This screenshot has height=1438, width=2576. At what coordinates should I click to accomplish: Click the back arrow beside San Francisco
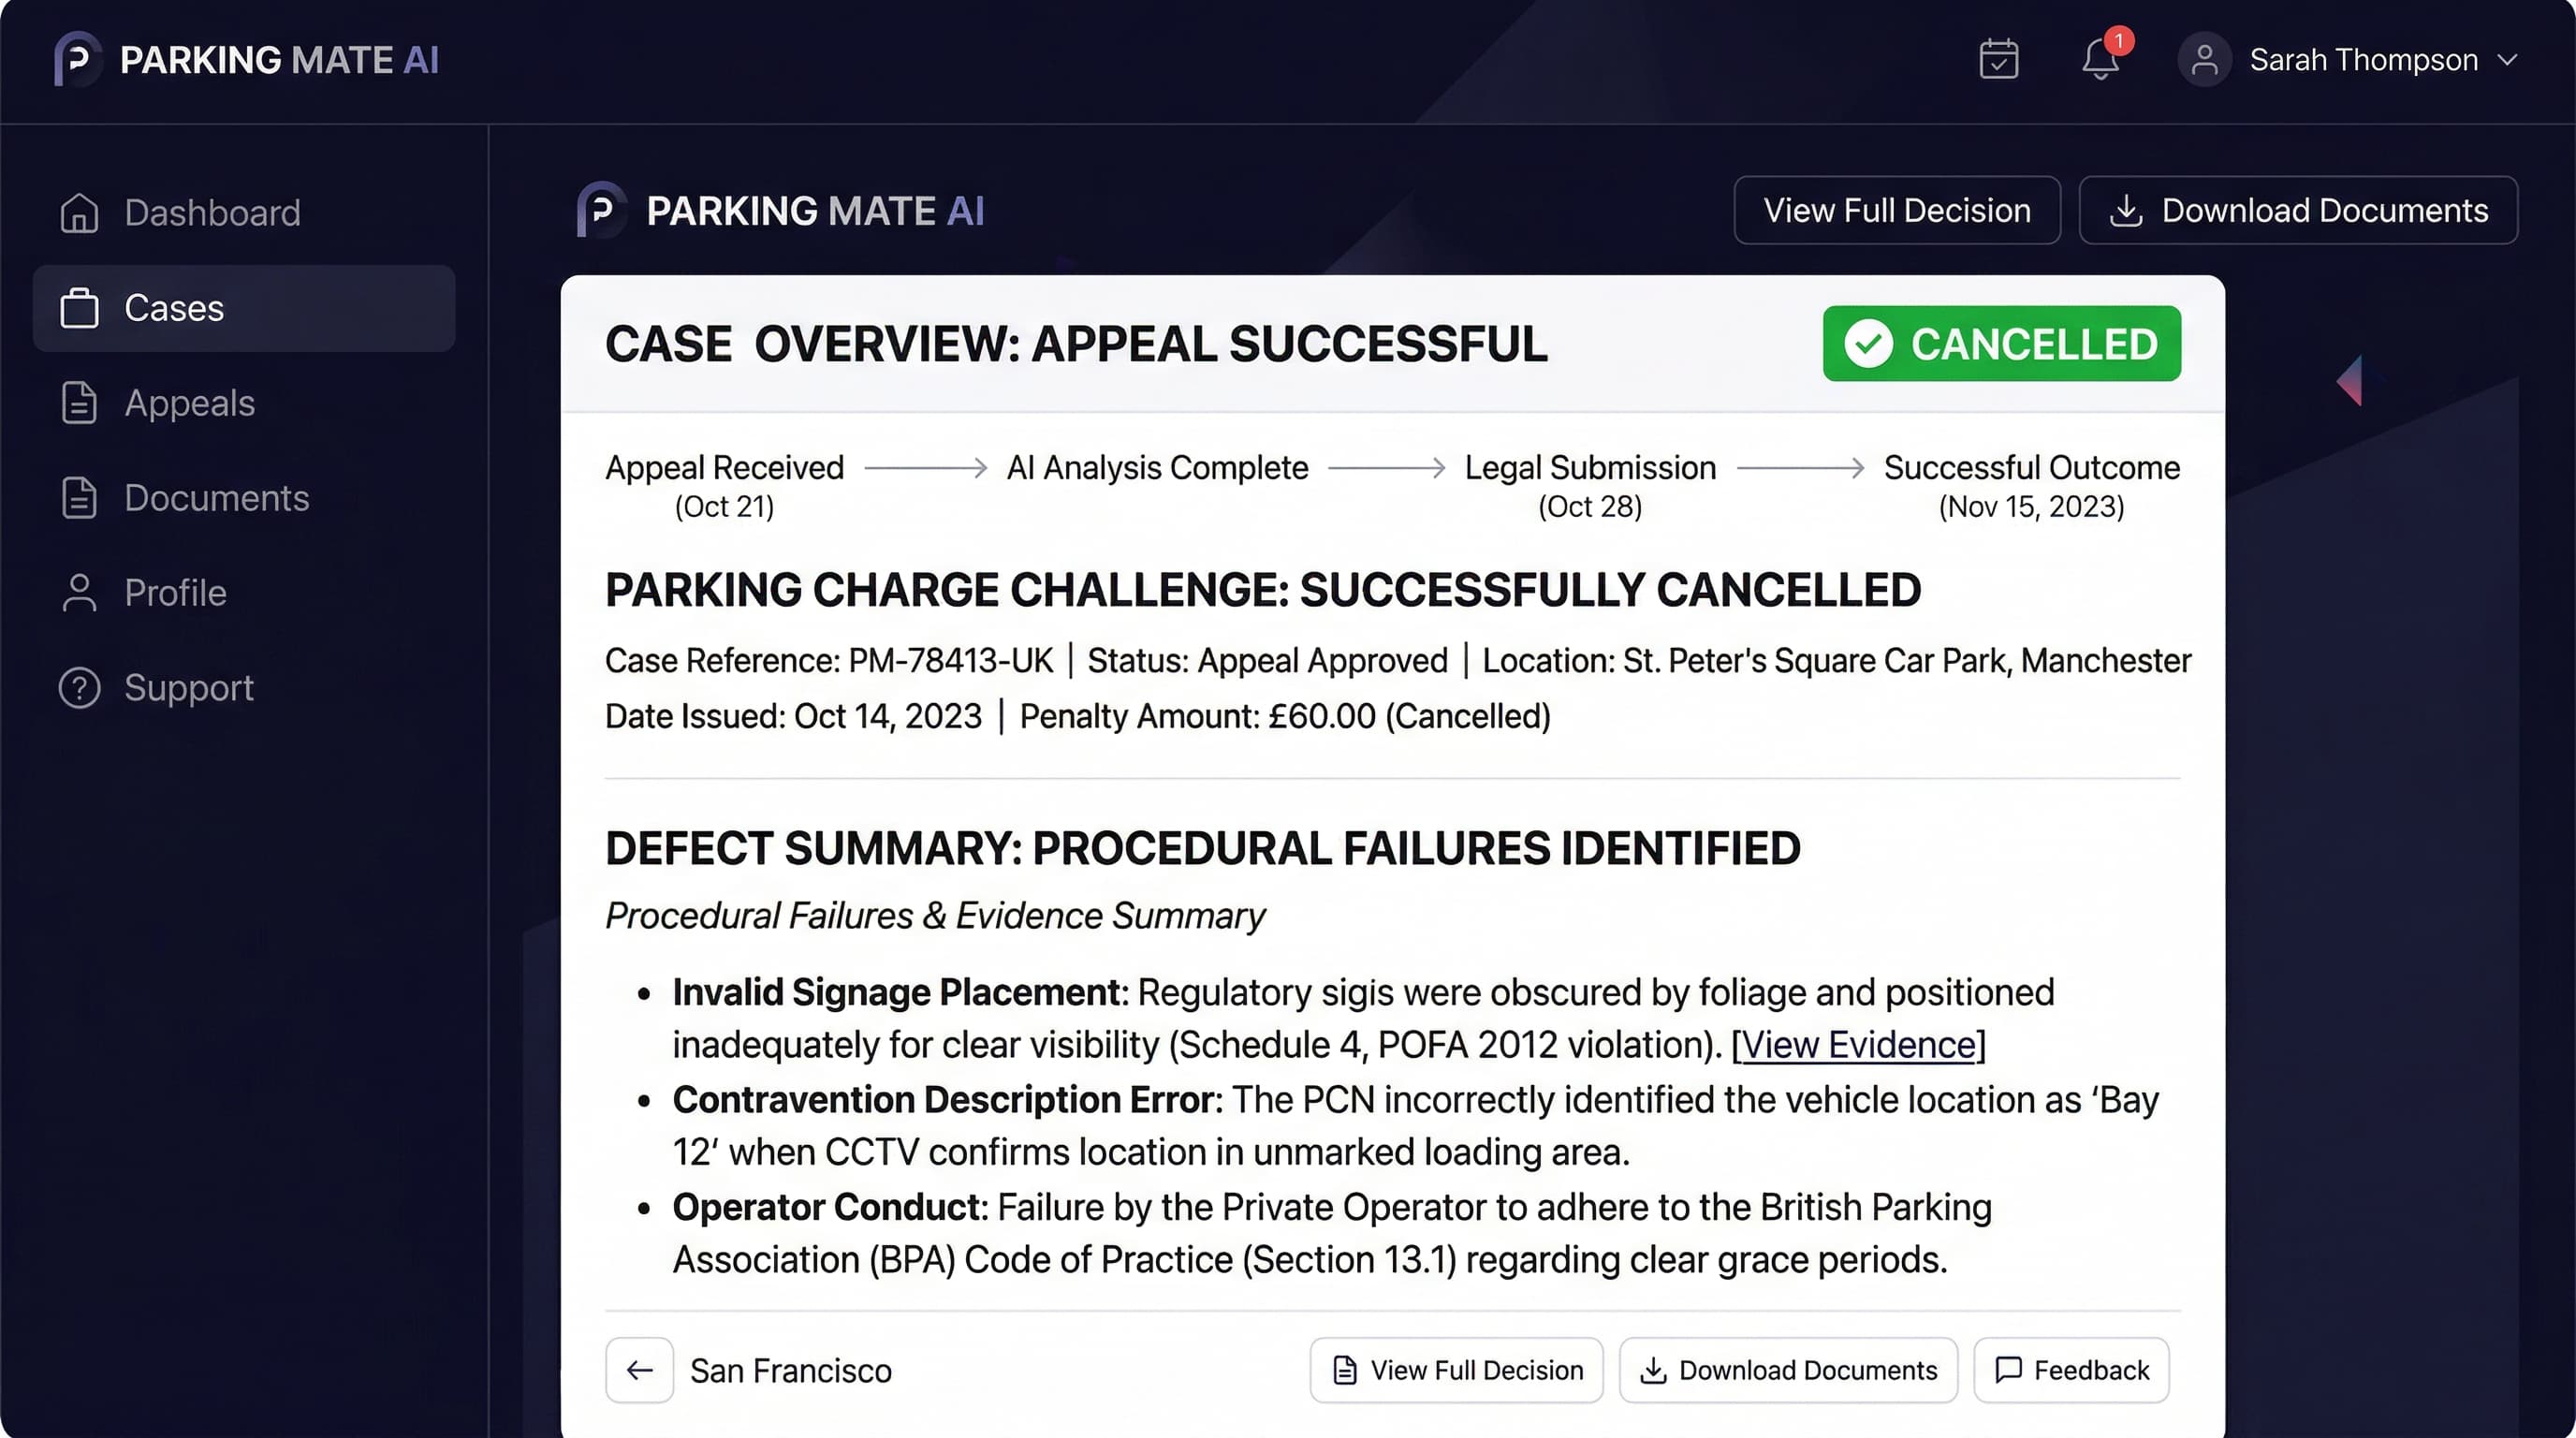[x=639, y=1370]
